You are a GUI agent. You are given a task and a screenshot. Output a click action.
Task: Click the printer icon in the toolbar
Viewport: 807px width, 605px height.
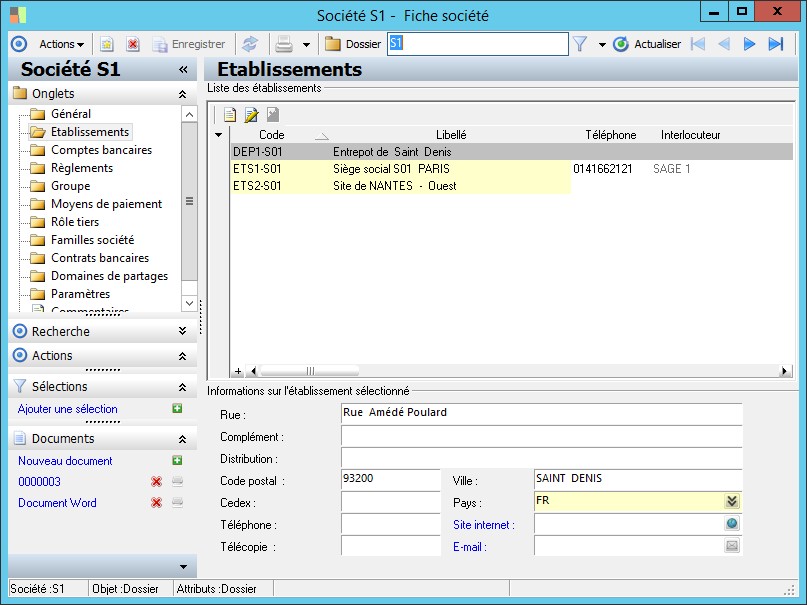284,44
